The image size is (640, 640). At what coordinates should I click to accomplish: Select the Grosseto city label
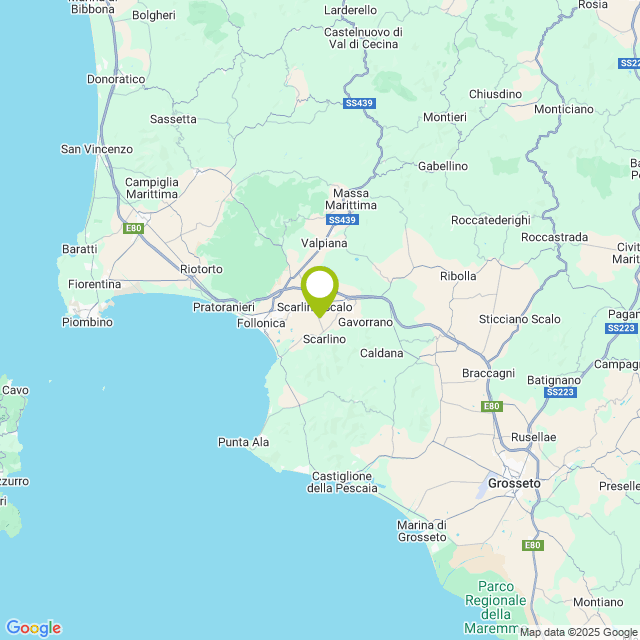514,484
